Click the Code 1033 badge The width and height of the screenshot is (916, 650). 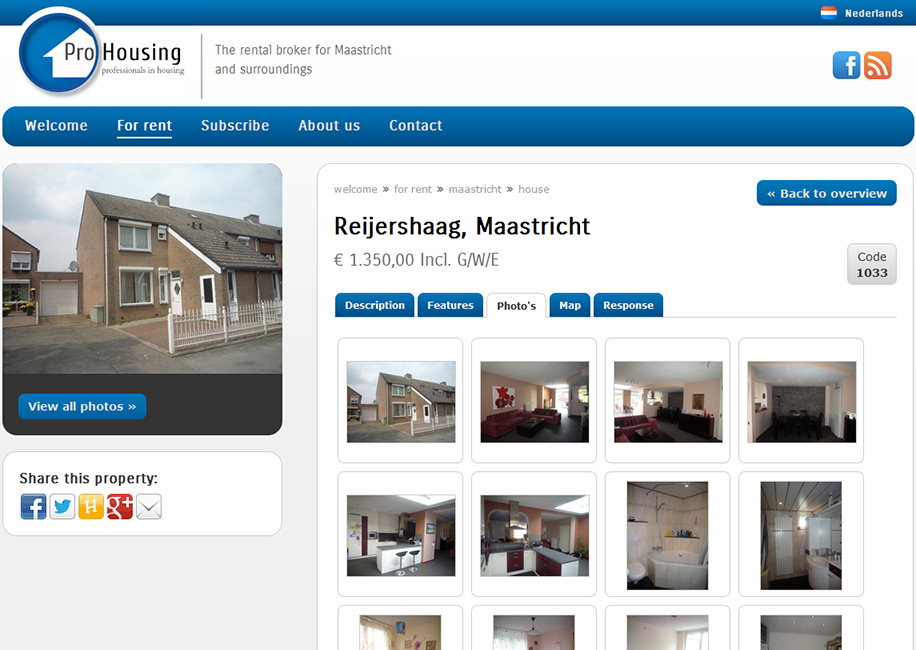(x=872, y=265)
